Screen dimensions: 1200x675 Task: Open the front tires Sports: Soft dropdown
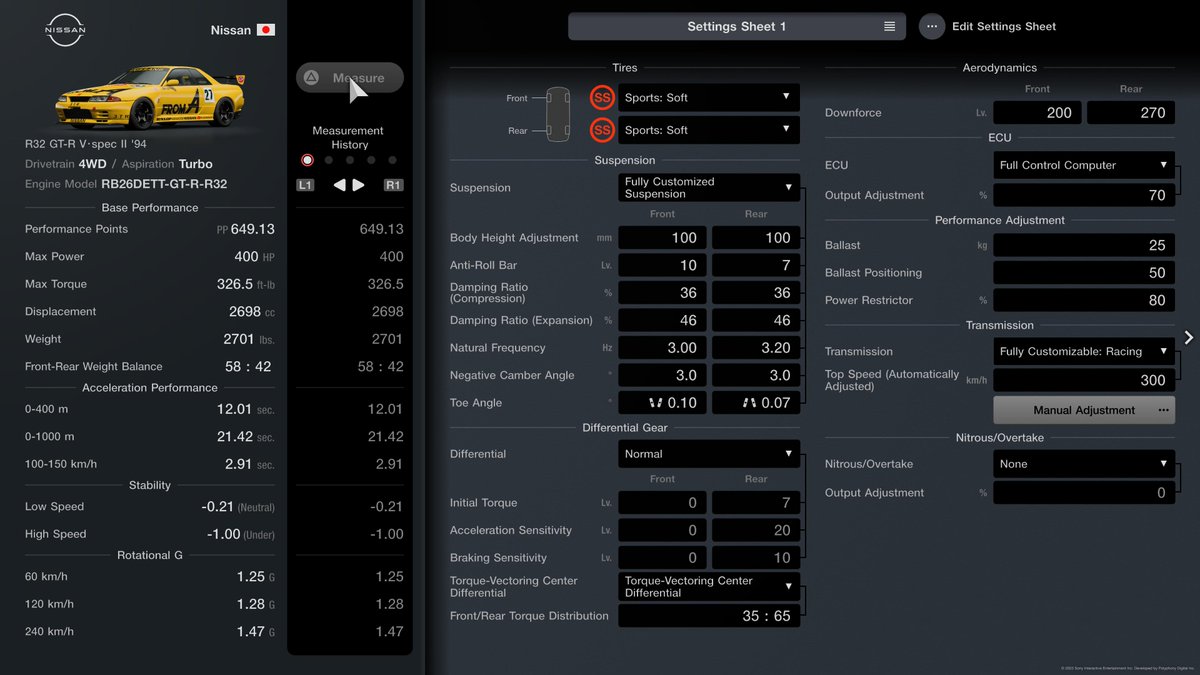(x=709, y=97)
